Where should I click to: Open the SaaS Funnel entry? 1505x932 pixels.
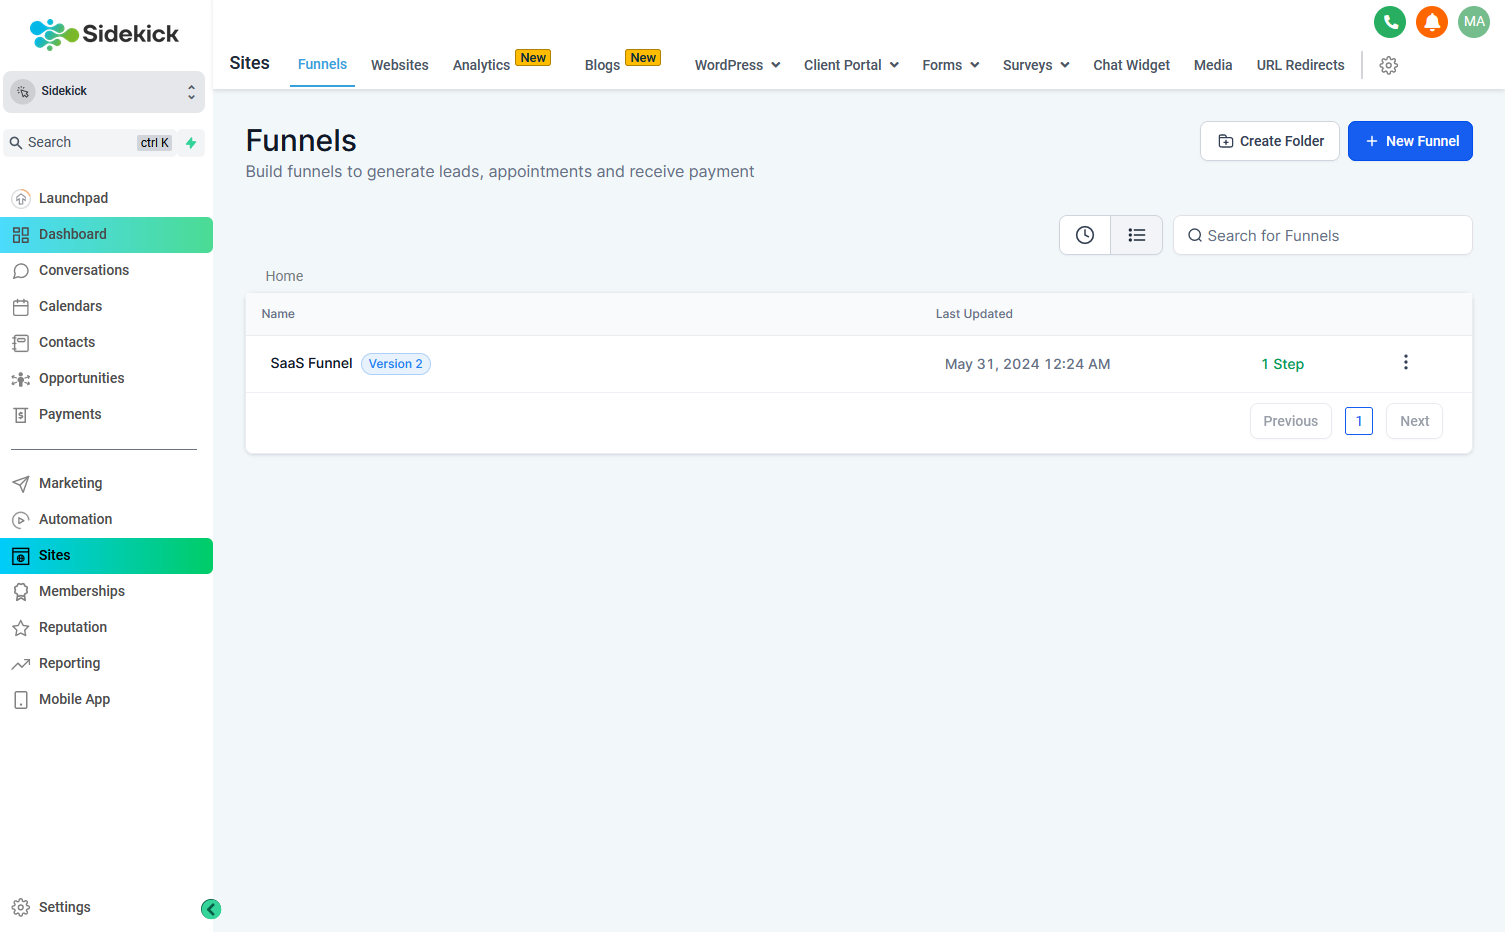pos(311,363)
